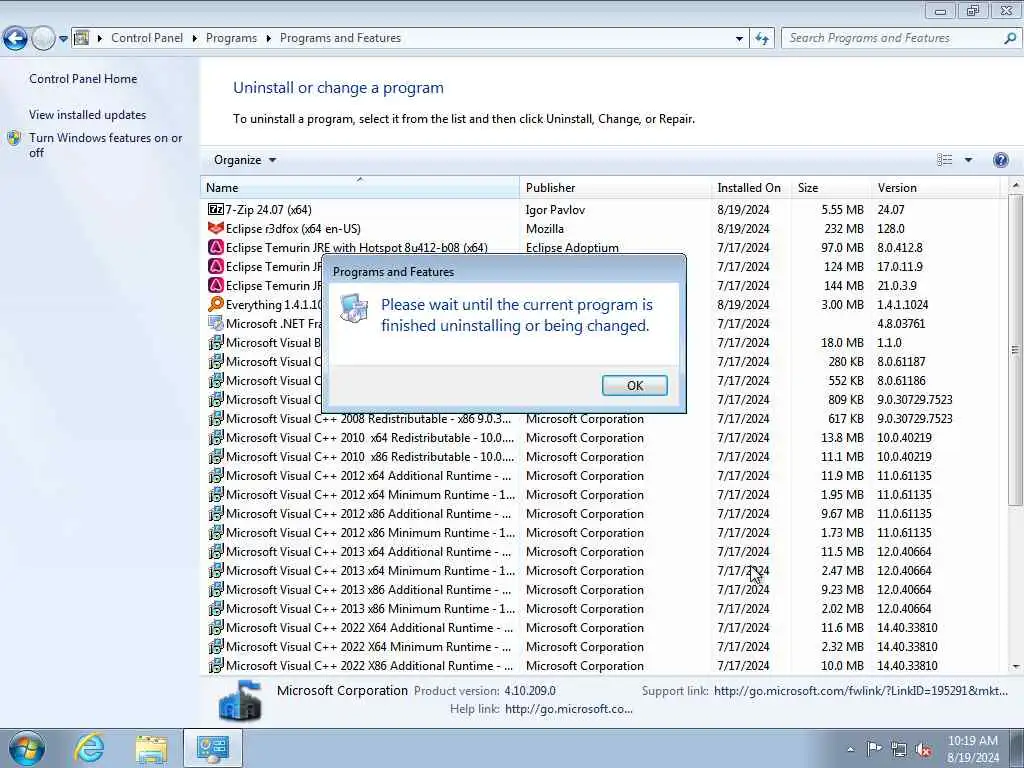The height and width of the screenshot is (768, 1024).
Task: Select the Microsoft .NET Framework icon
Action: pos(216,323)
